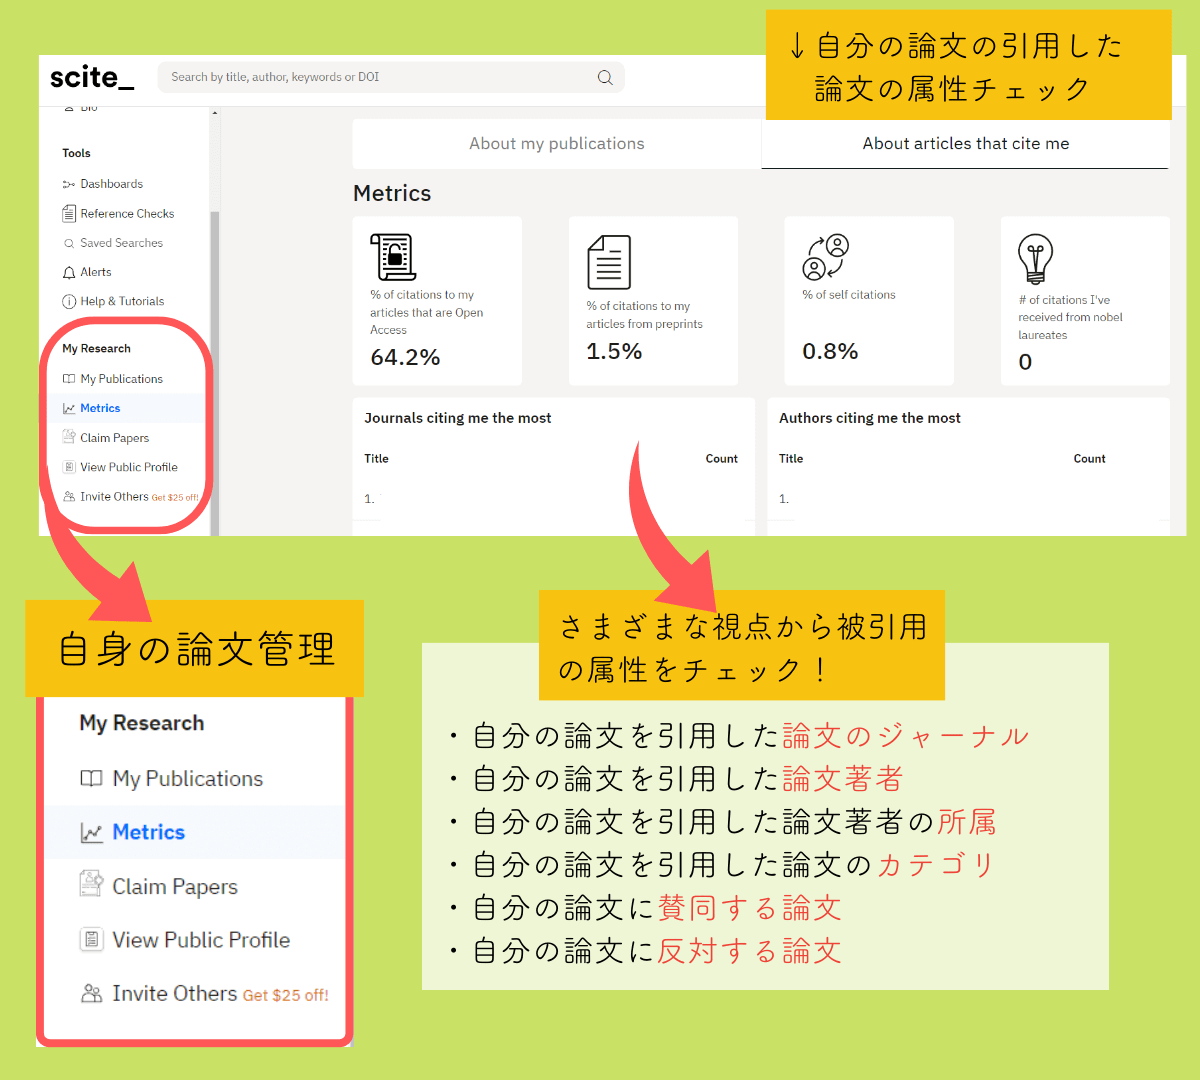The width and height of the screenshot is (1200, 1080).
Task: Click the scite_ logo
Action: [x=91, y=77]
